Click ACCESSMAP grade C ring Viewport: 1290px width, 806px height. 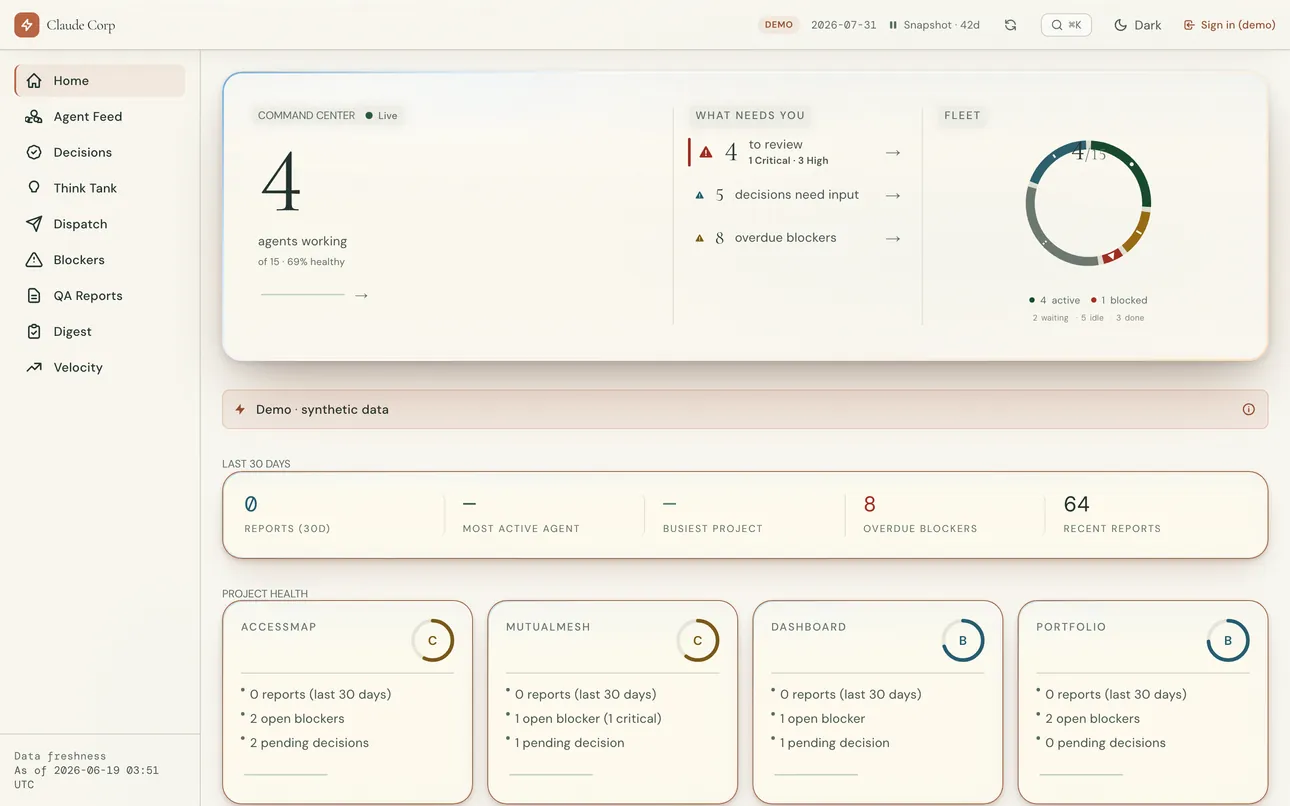(x=433, y=640)
